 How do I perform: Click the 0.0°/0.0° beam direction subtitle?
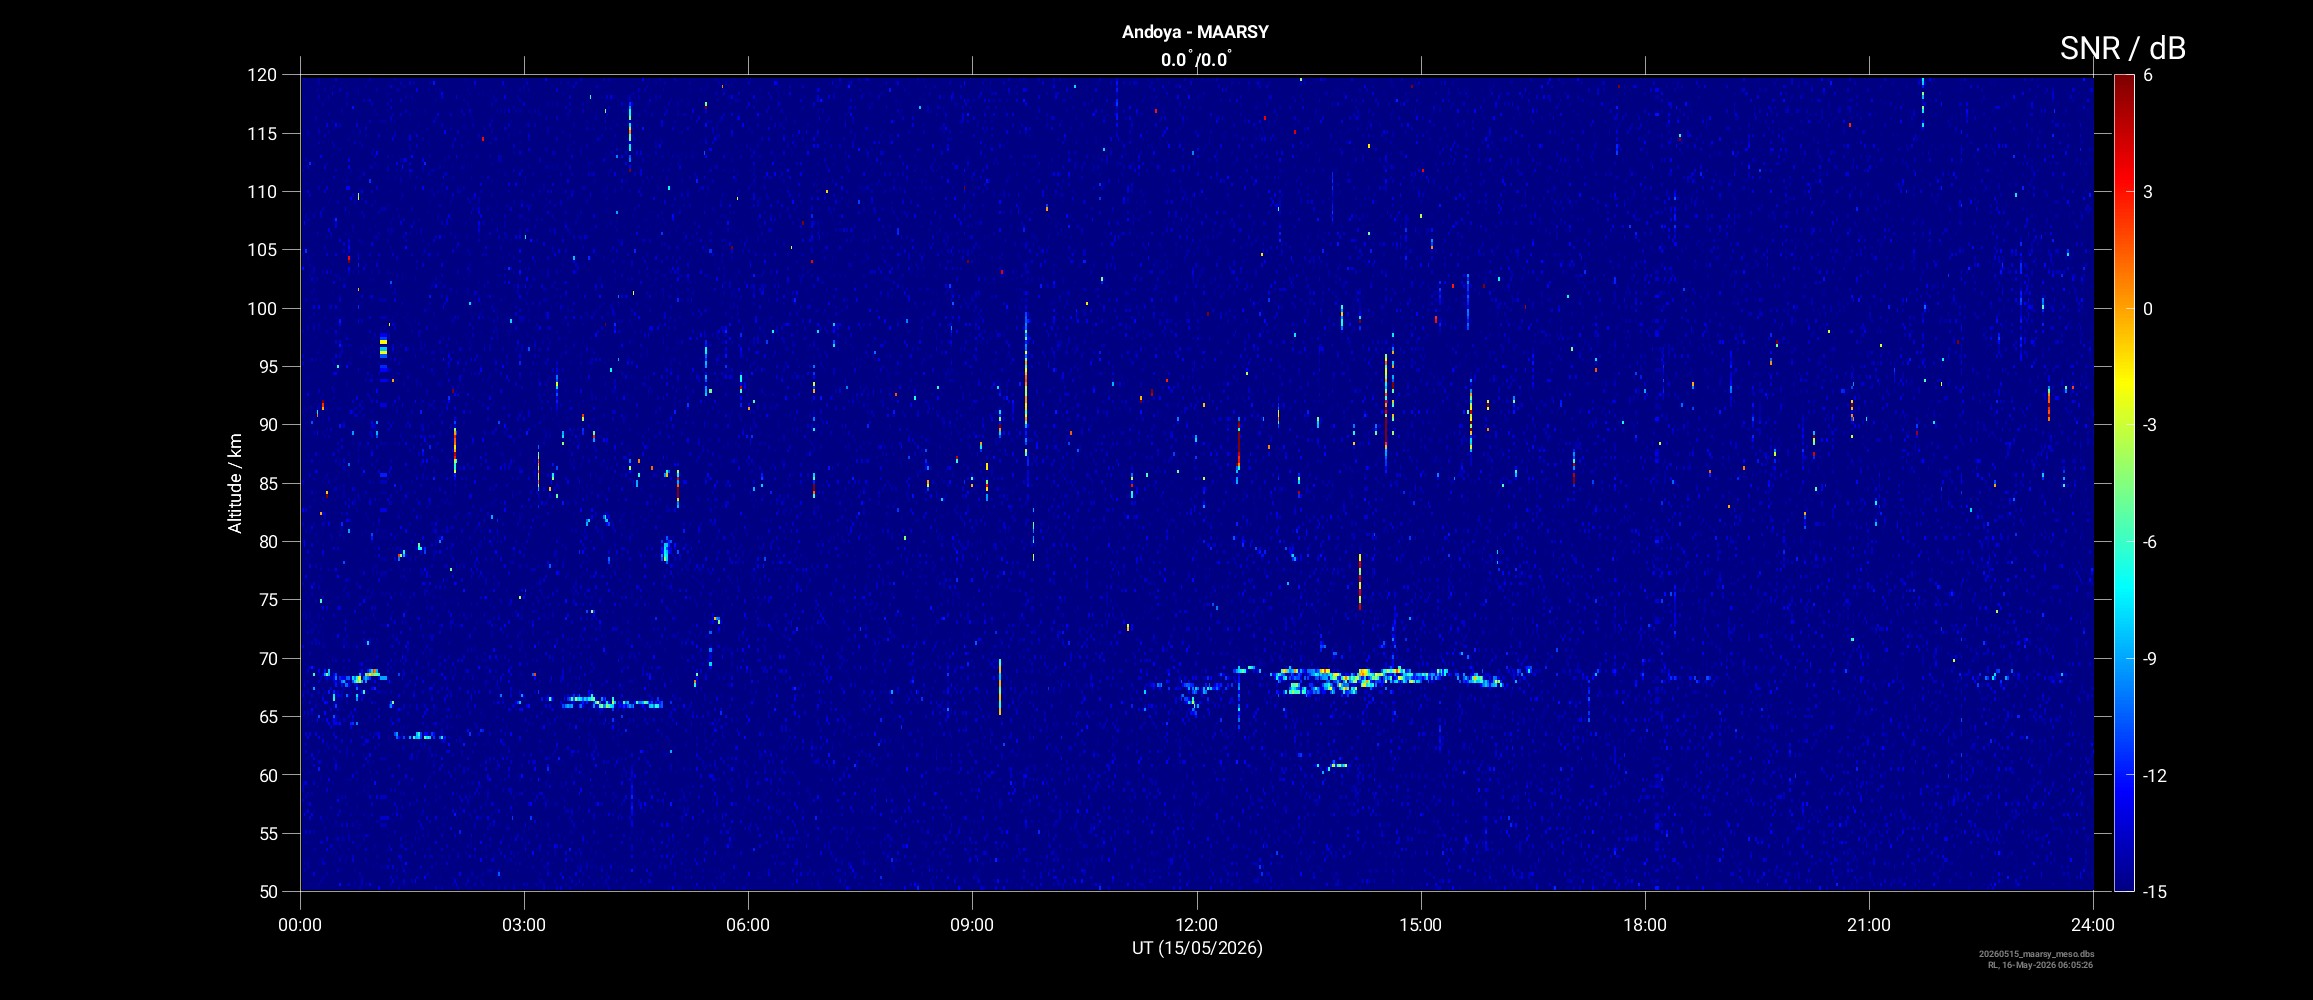tap(1195, 60)
